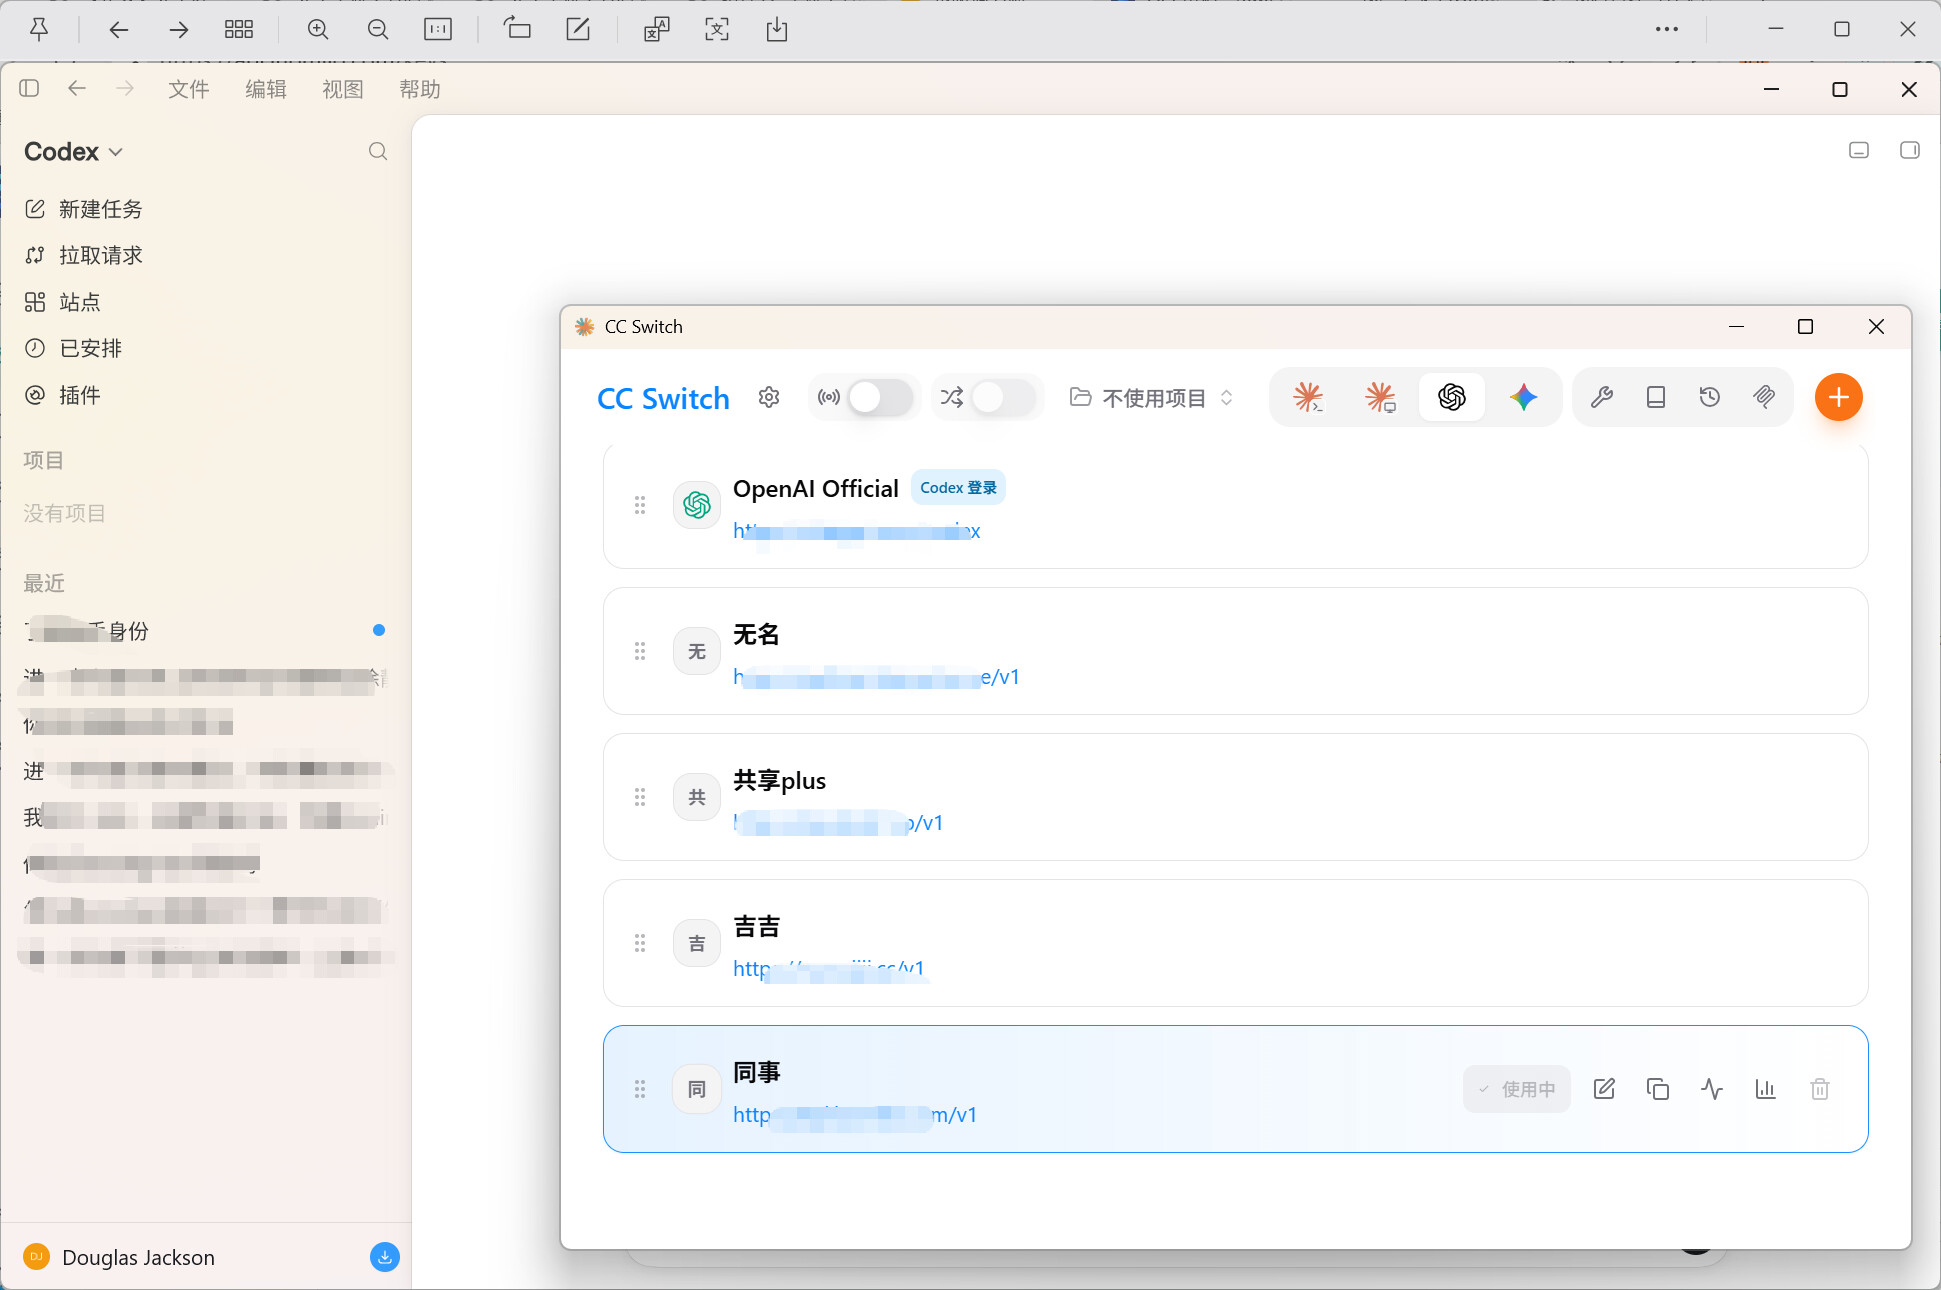
Task: Save image with viewer download icon
Action: [777, 30]
